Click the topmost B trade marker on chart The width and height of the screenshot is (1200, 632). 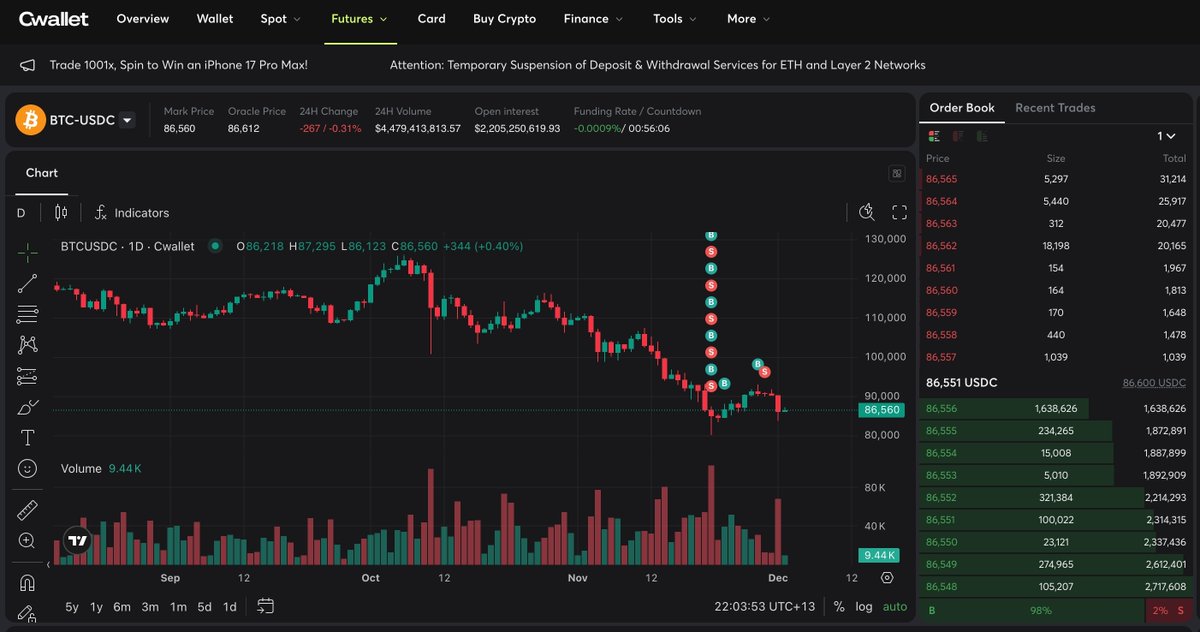click(711, 236)
